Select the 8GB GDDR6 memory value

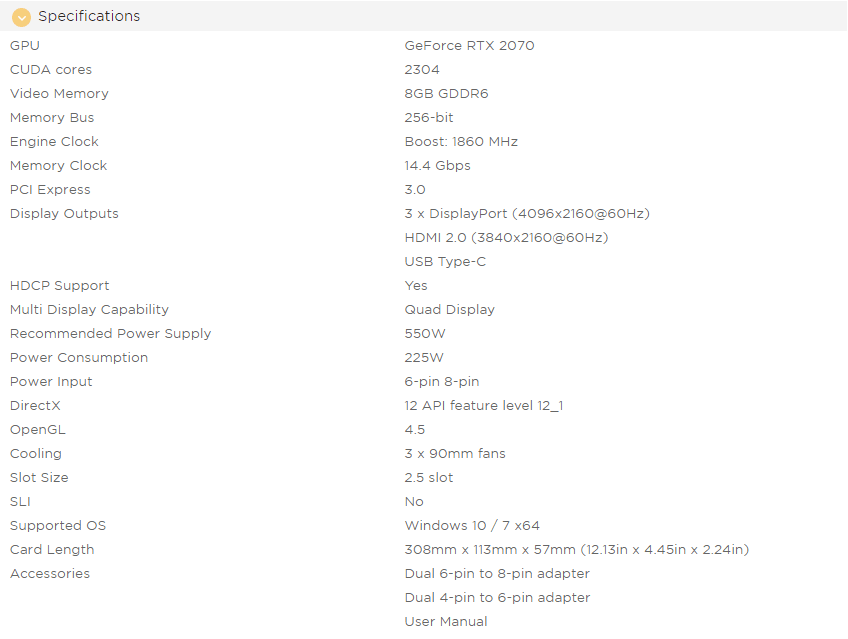tap(446, 94)
